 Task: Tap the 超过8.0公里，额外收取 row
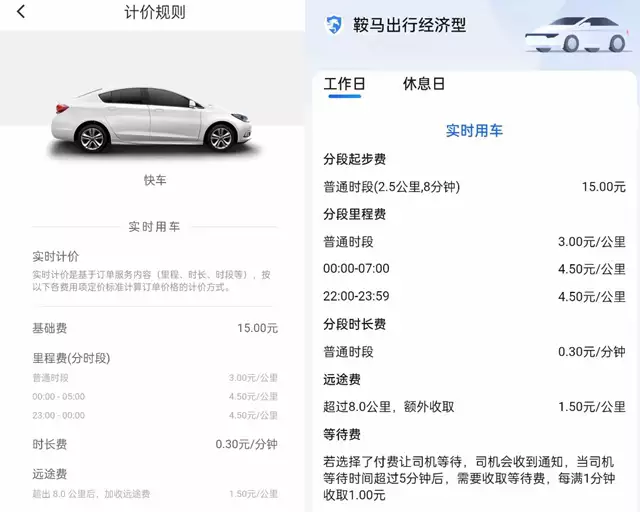tap(474, 407)
